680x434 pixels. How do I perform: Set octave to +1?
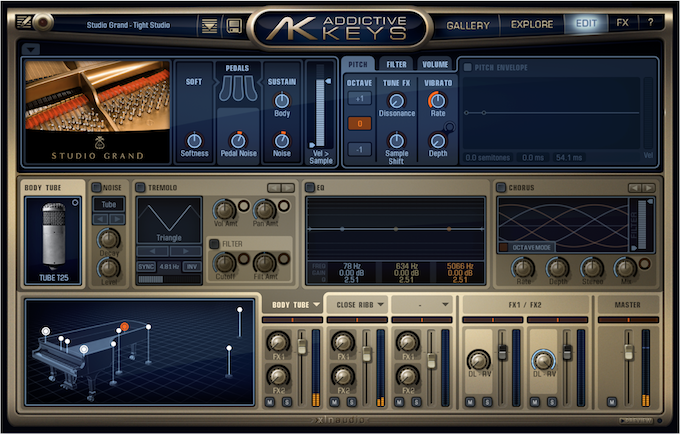point(360,98)
